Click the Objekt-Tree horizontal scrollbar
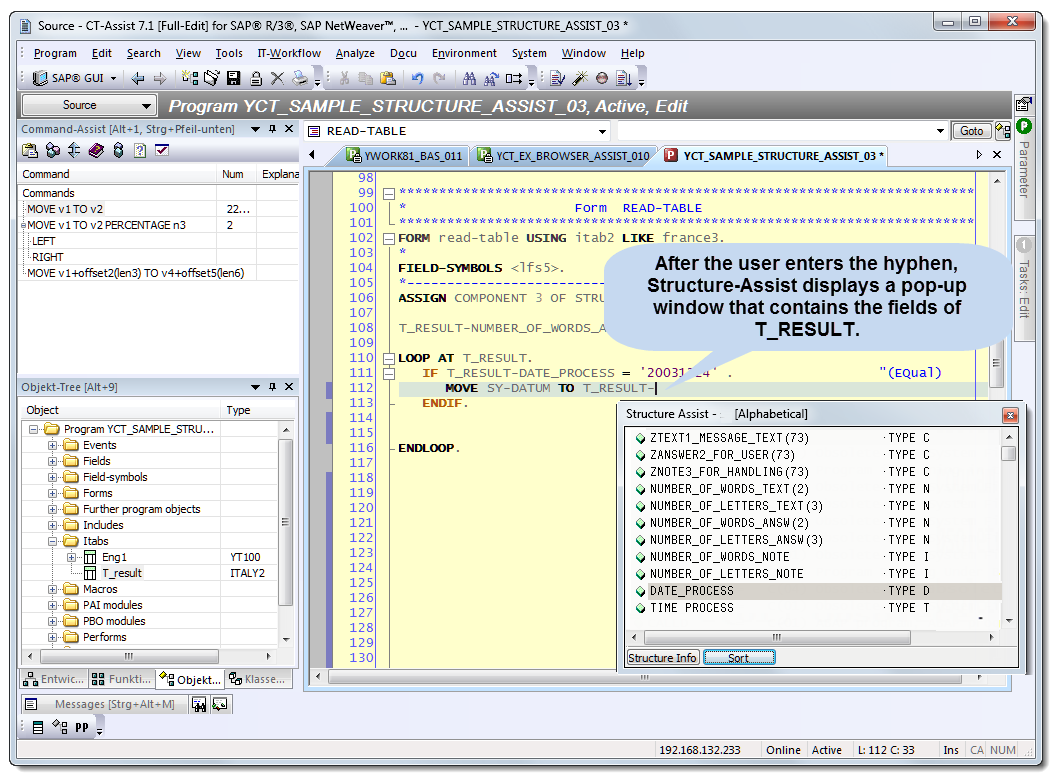This screenshot has width=1055, height=778. tap(128, 656)
